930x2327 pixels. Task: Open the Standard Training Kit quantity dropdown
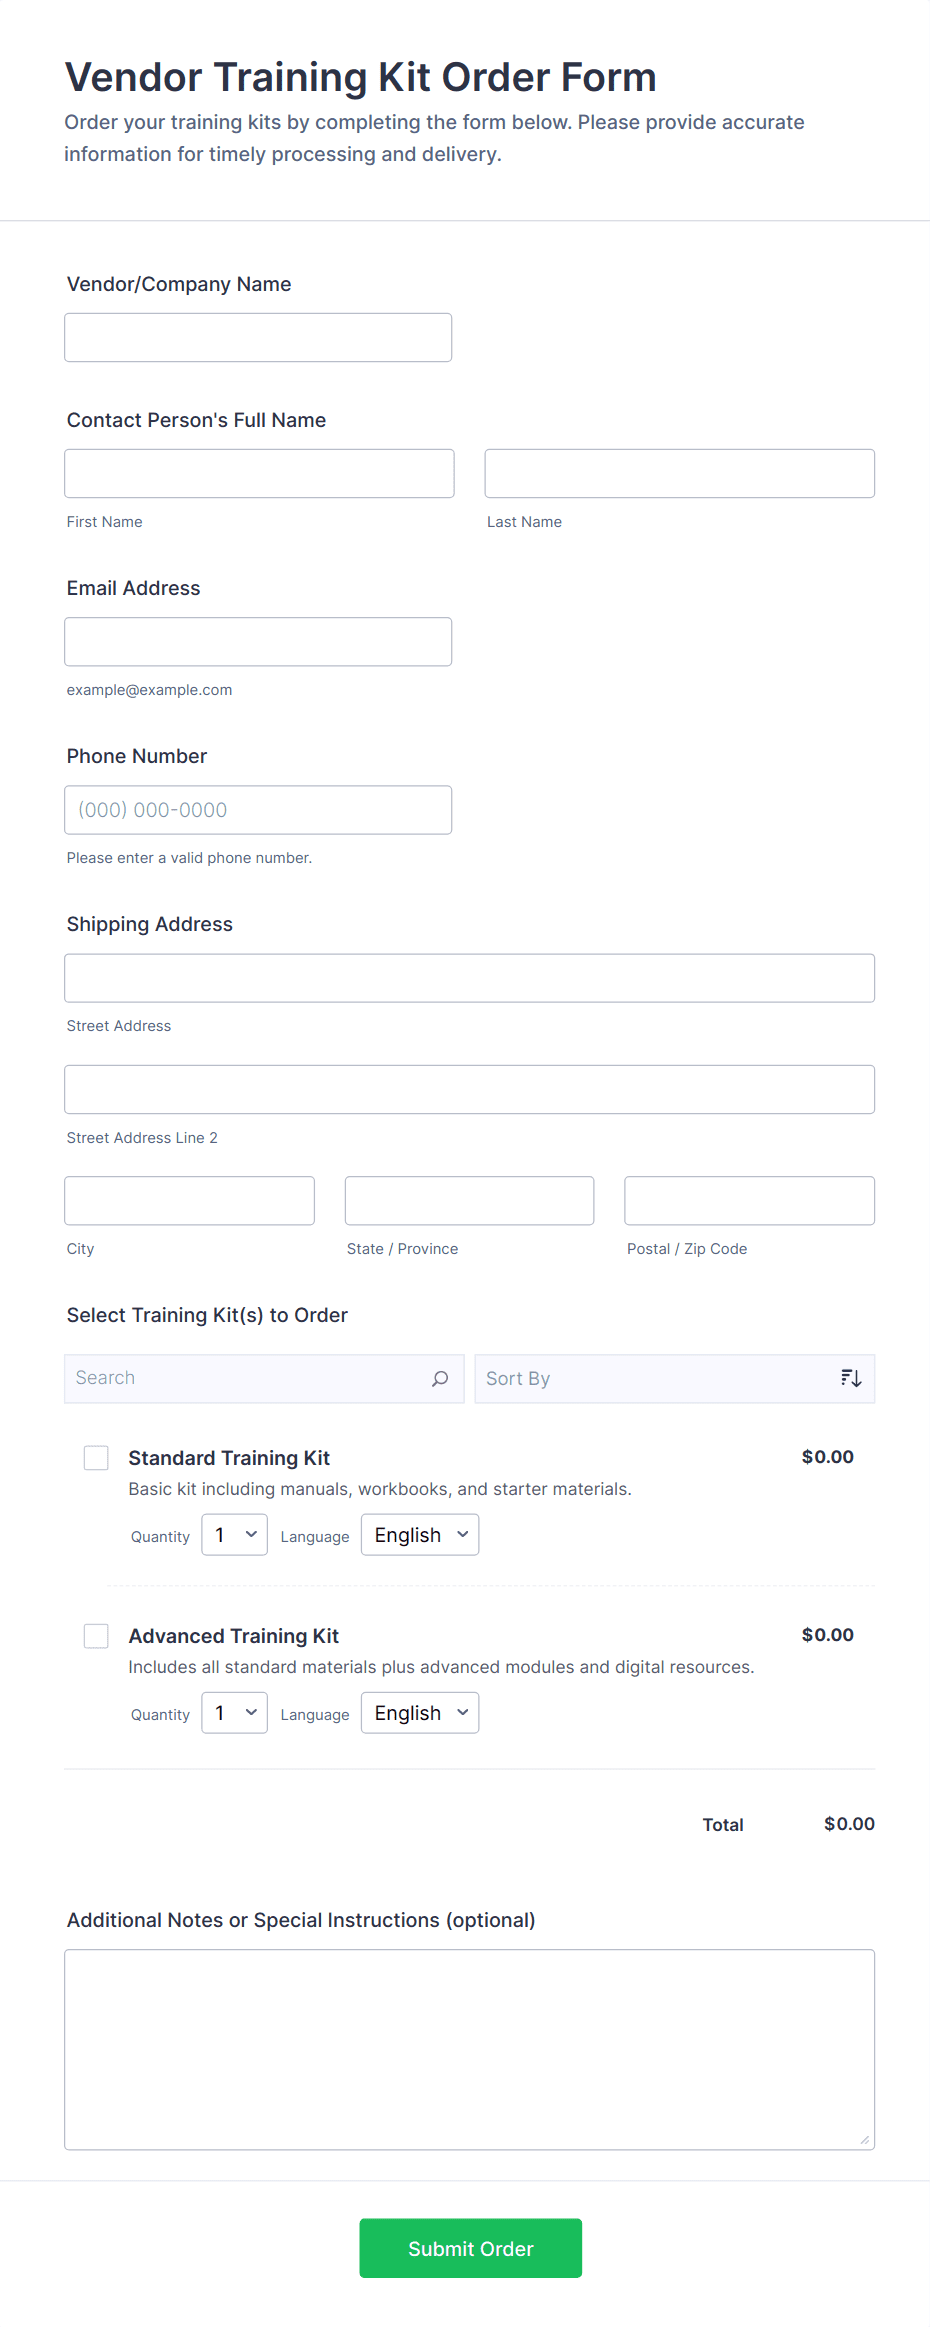[234, 1534]
